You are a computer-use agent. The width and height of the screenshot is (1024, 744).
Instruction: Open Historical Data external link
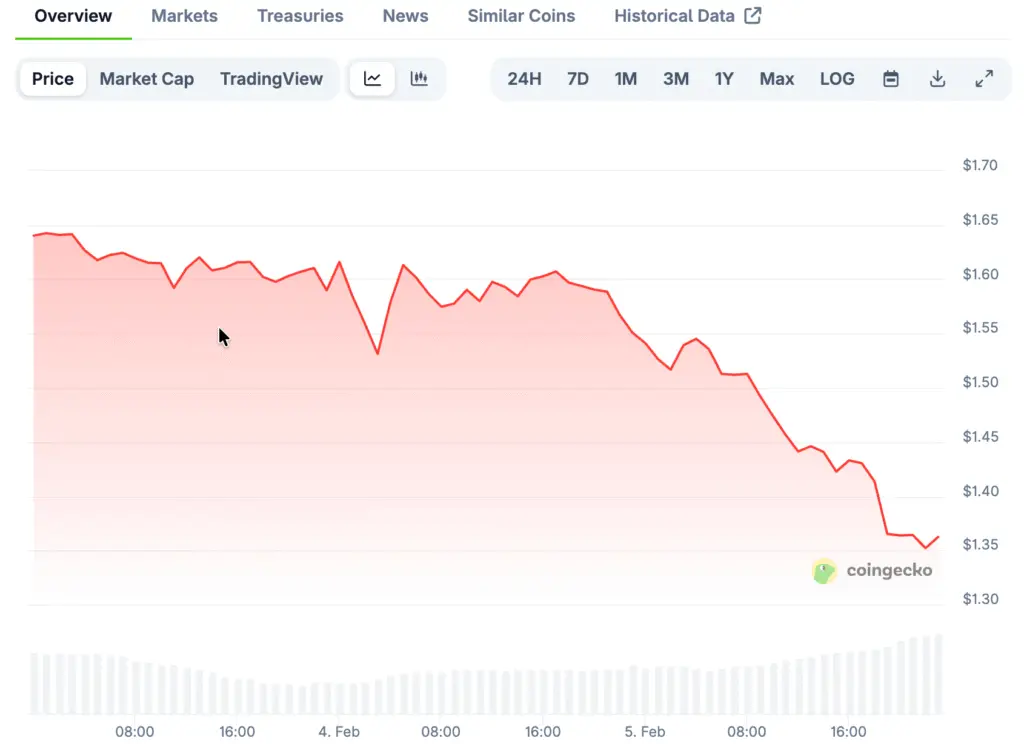[x=687, y=16]
